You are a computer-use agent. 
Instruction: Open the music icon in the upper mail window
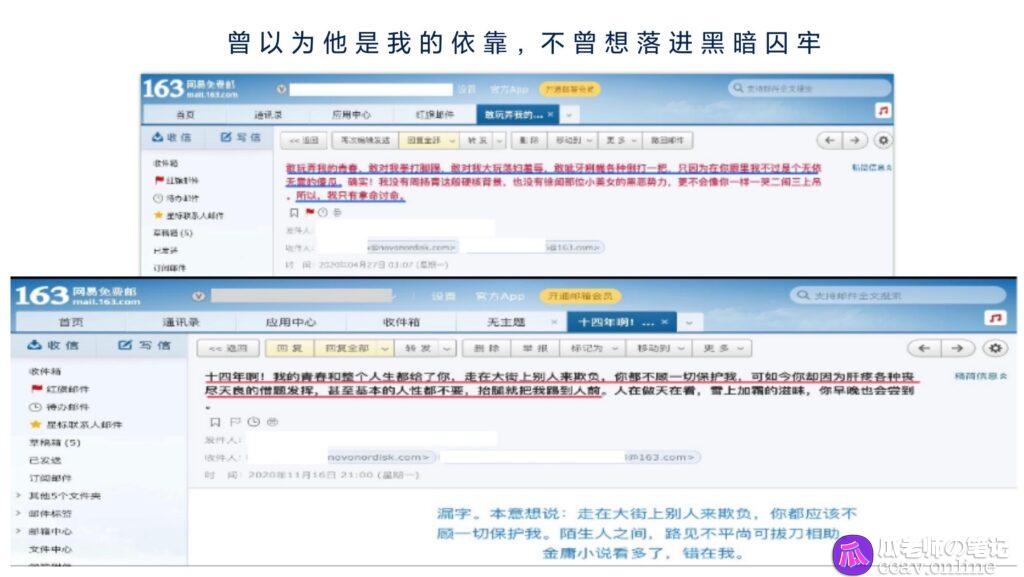click(883, 111)
